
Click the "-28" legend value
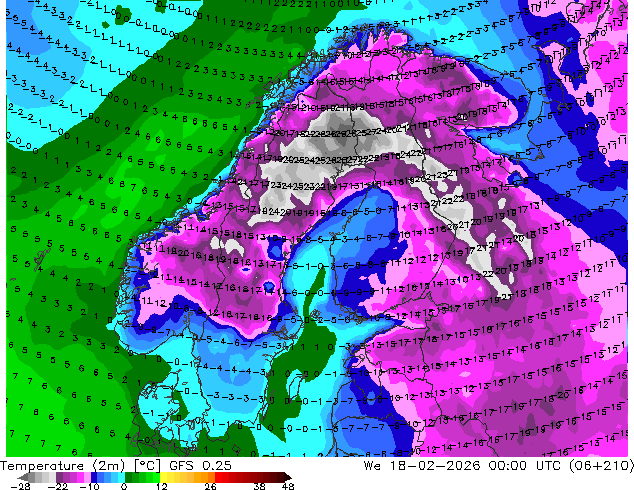pos(20,486)
